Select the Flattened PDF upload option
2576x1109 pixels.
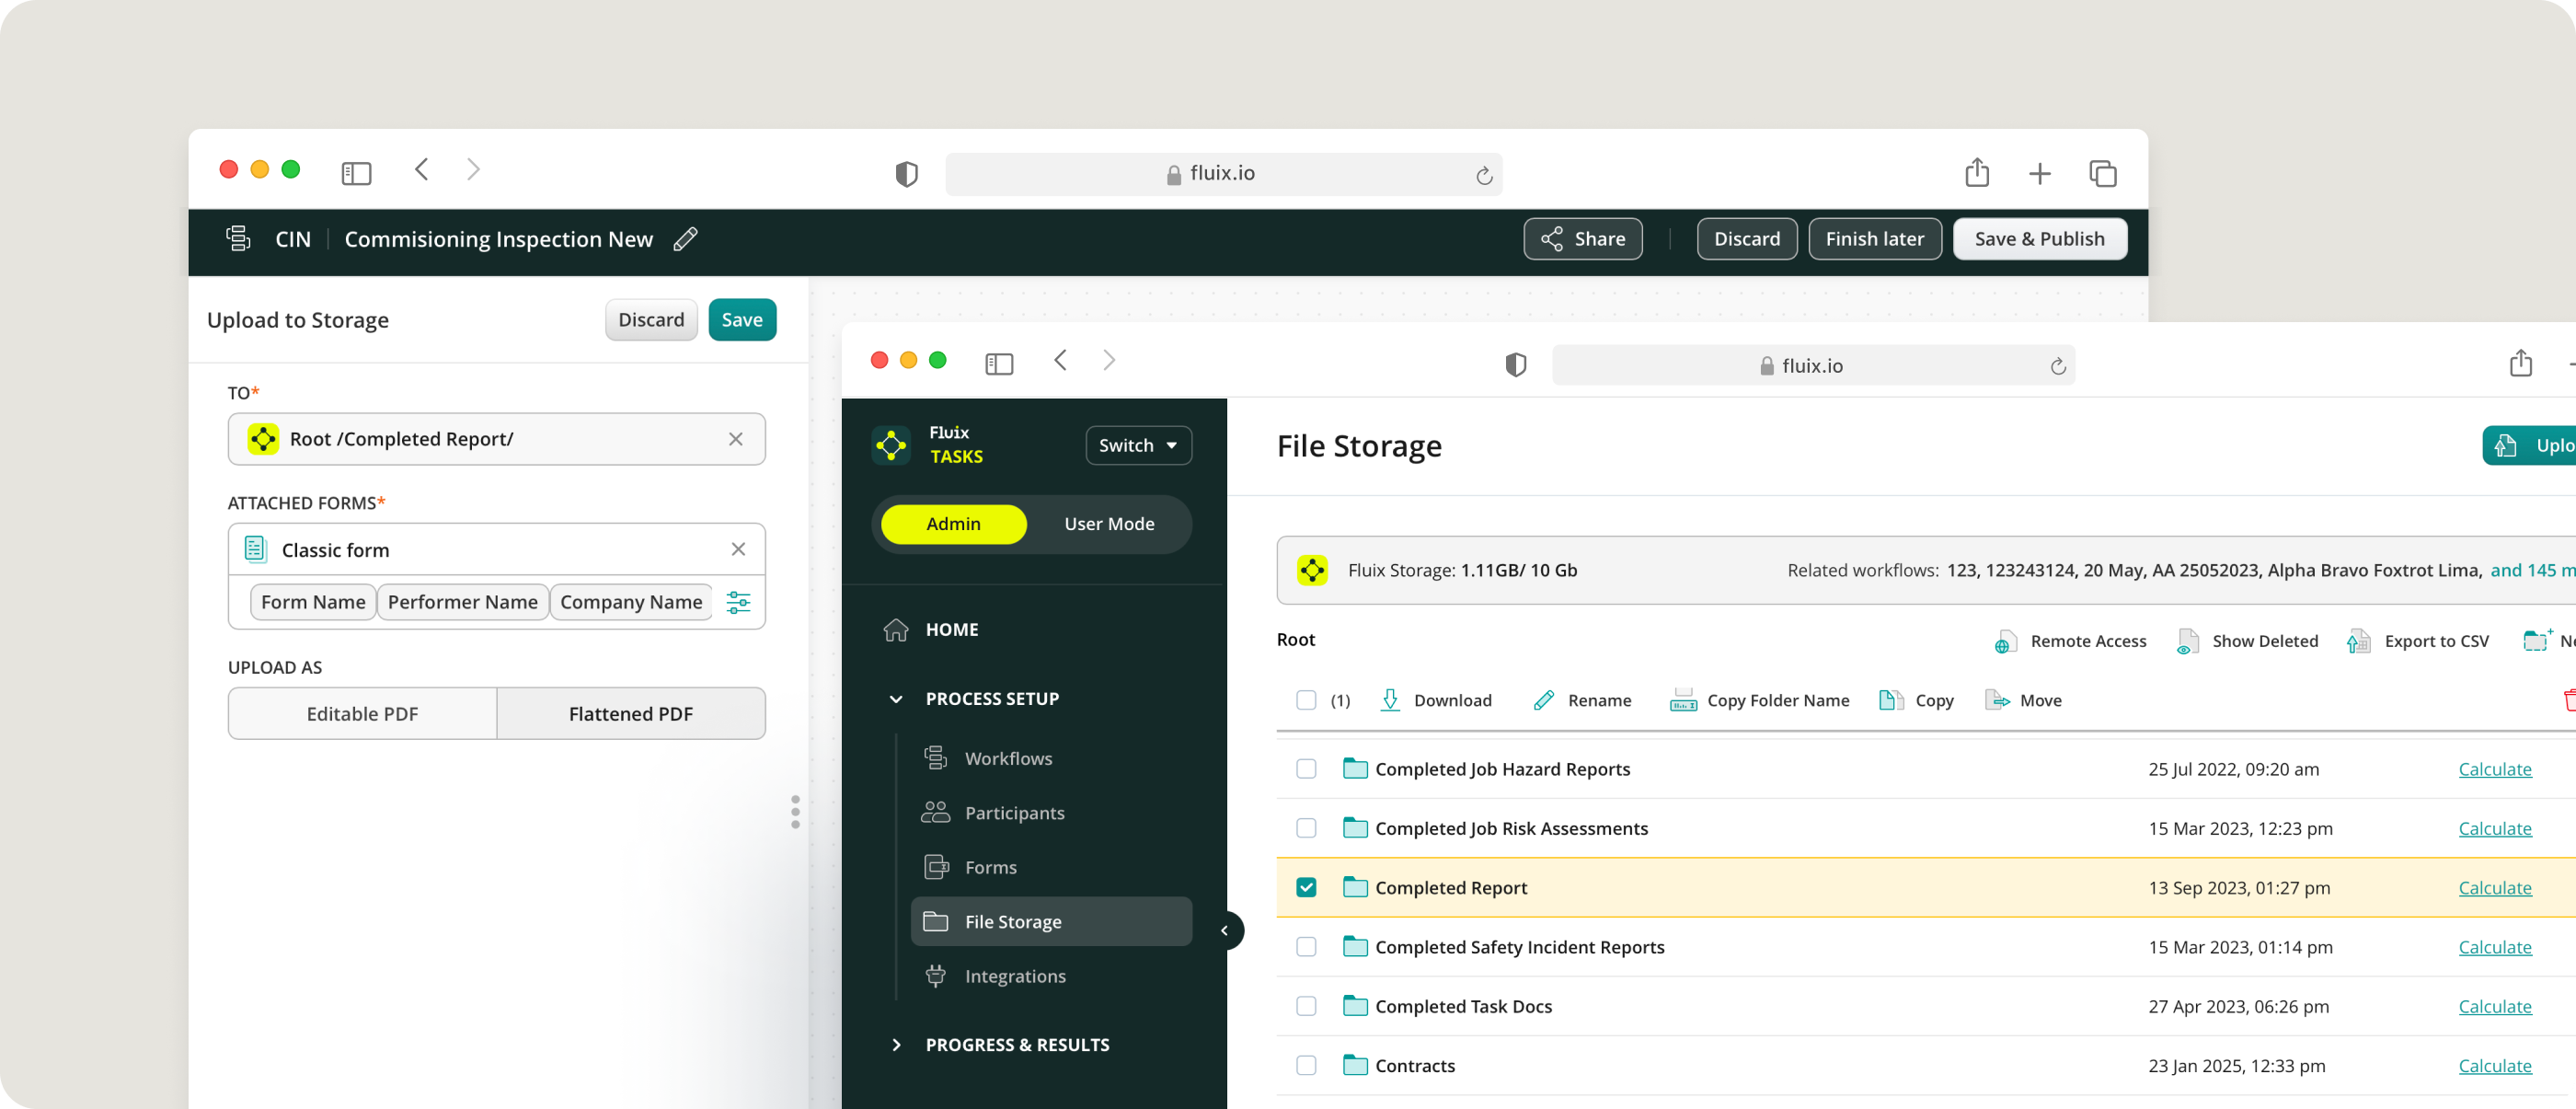(x=630, y=714)
